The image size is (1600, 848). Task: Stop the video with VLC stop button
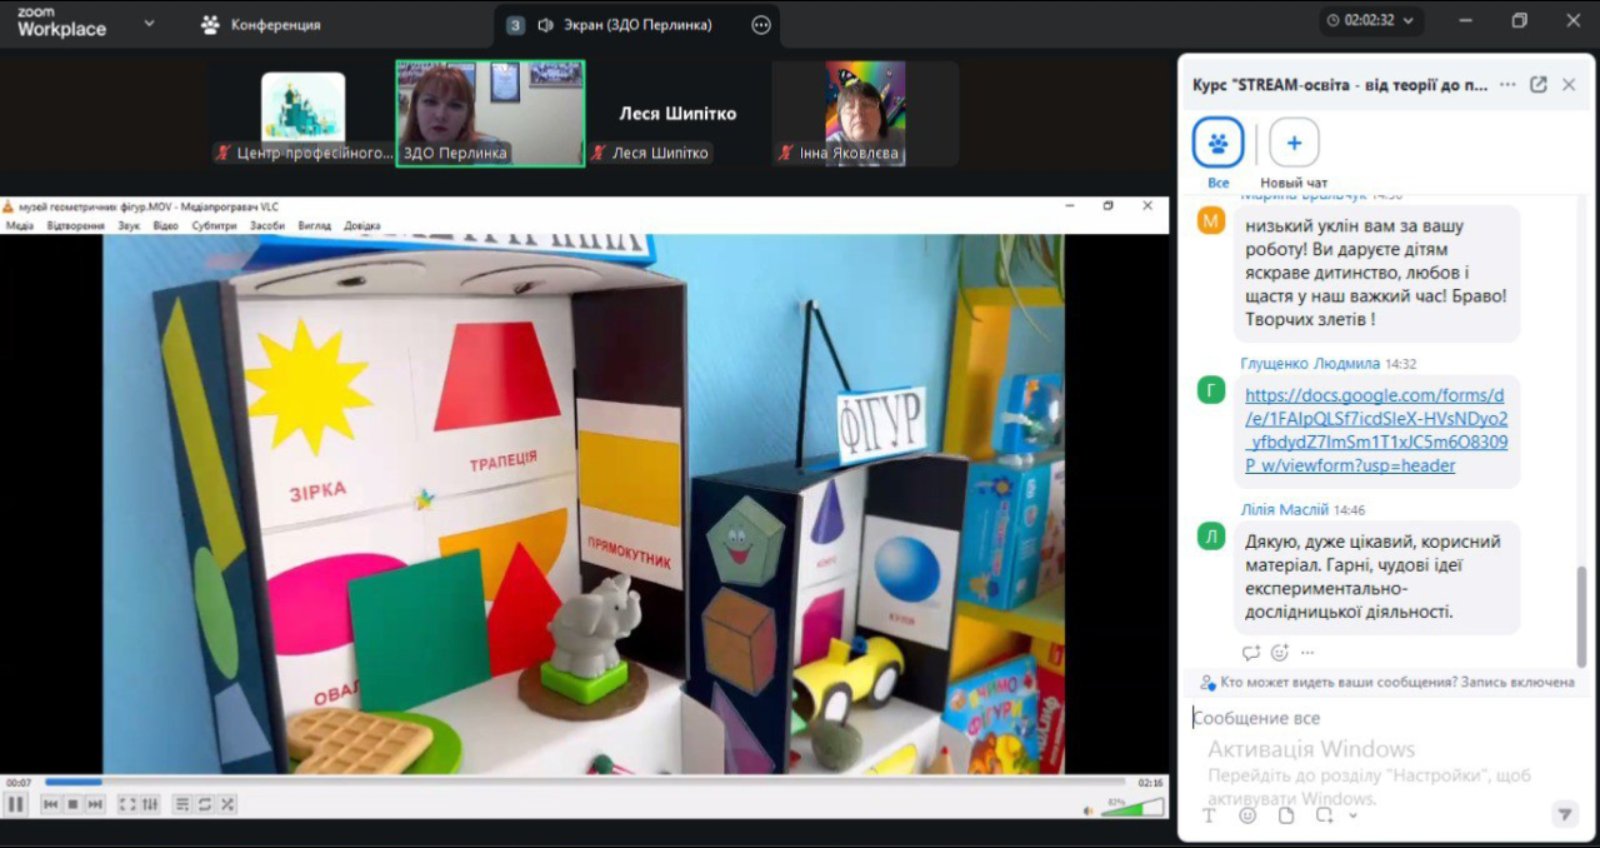(73, 804)
